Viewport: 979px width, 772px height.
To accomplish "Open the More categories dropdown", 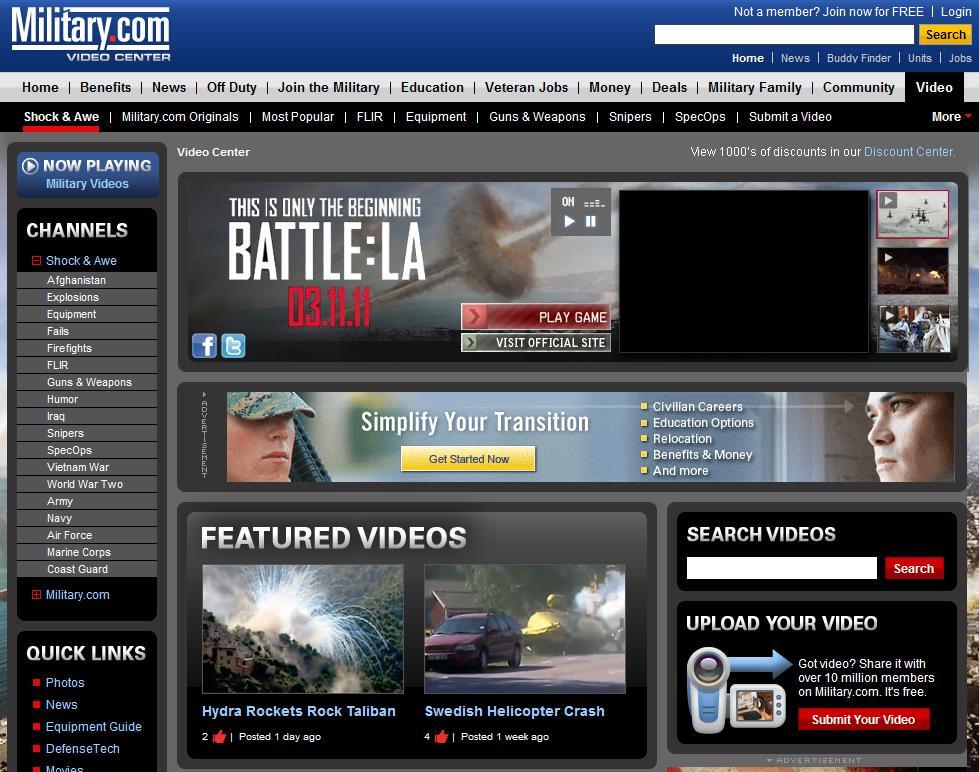I will click(x=952, y=117).
